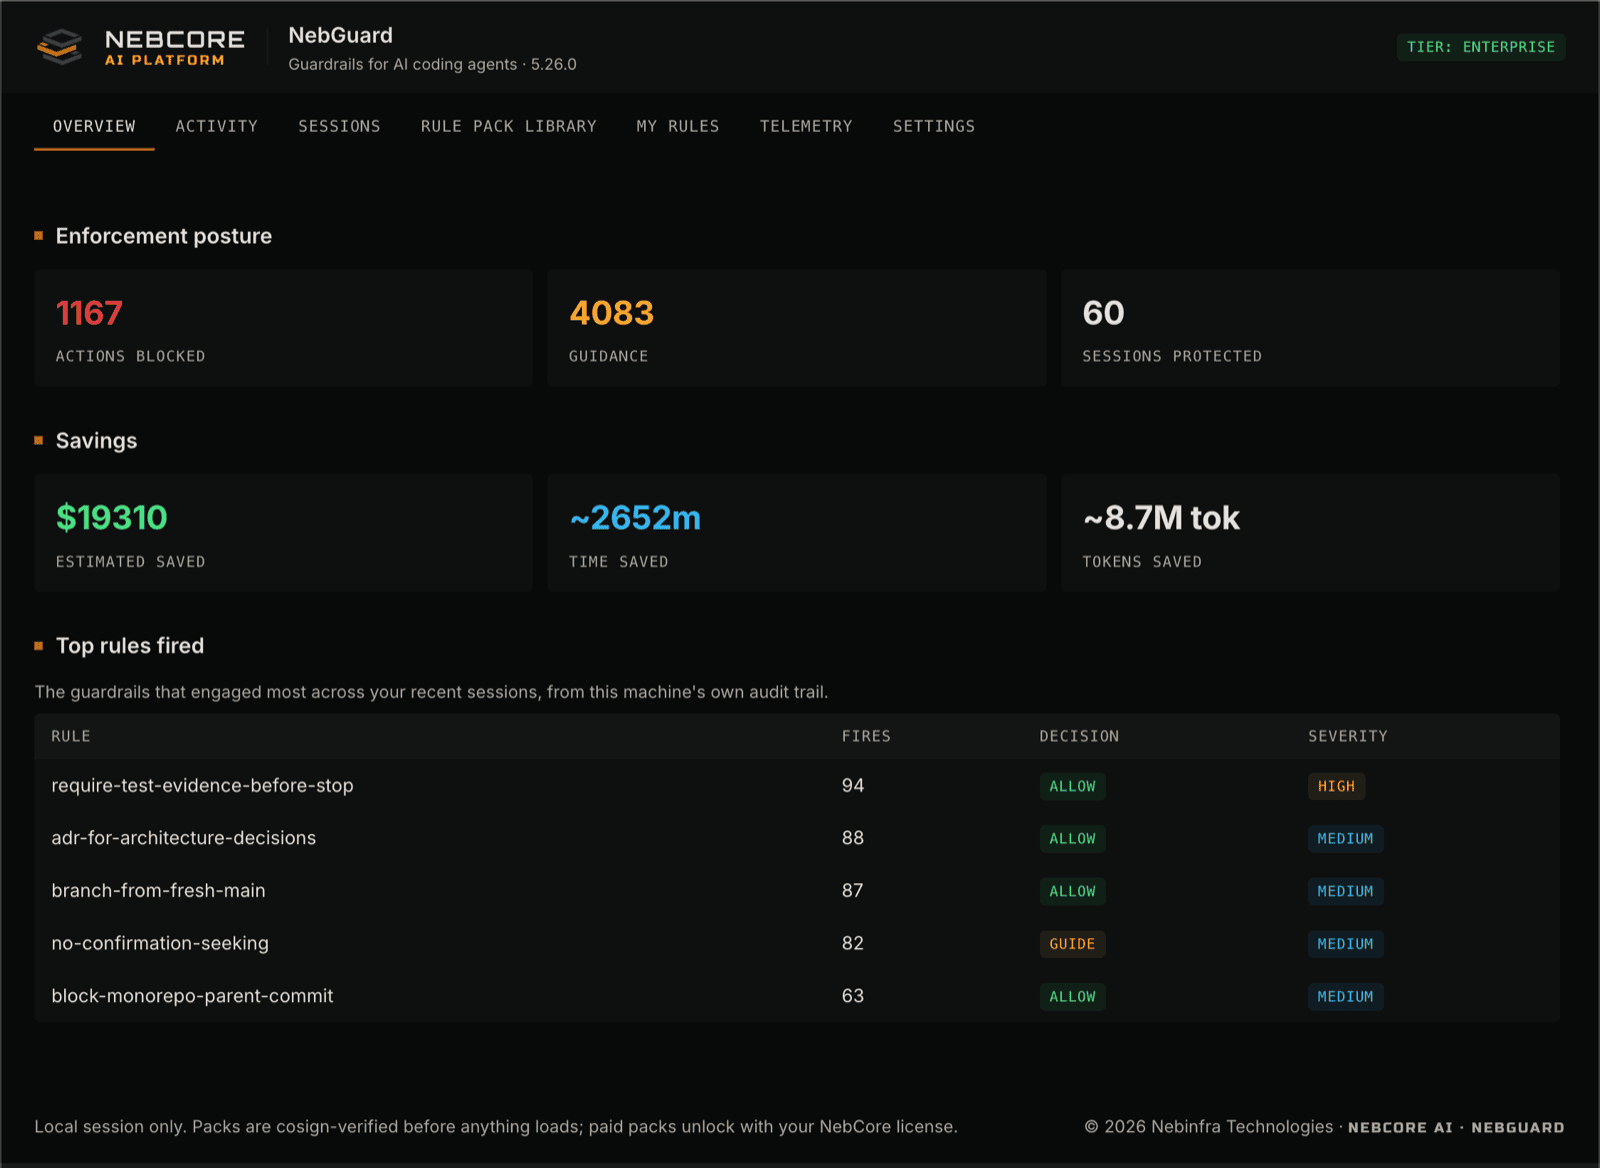
Task: Click the NEBCORE AI PLATFORM wordmark
Action: (x=175, y=47)
